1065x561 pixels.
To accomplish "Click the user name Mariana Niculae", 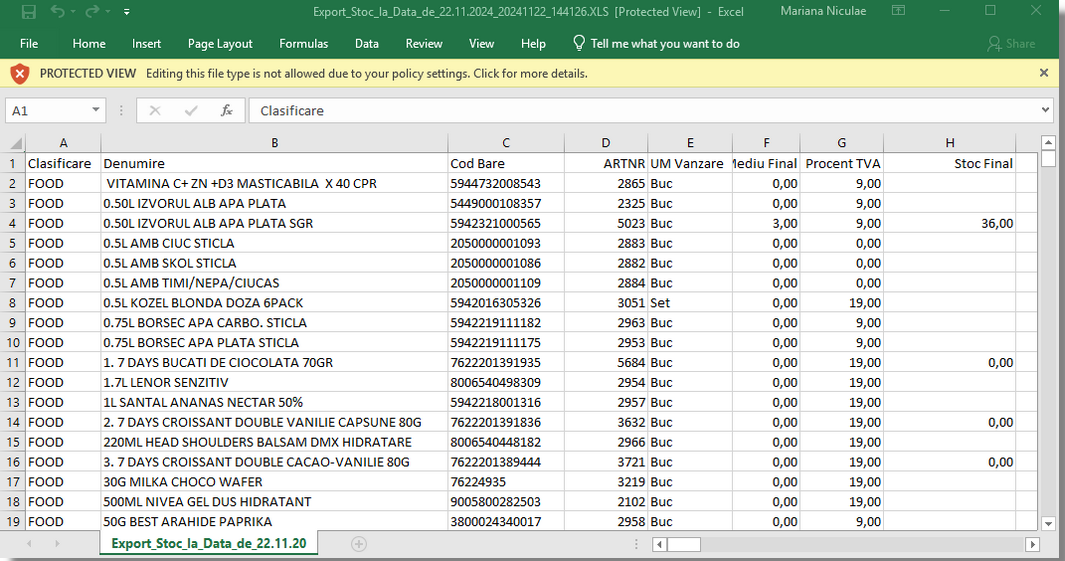I will (823, 11).
